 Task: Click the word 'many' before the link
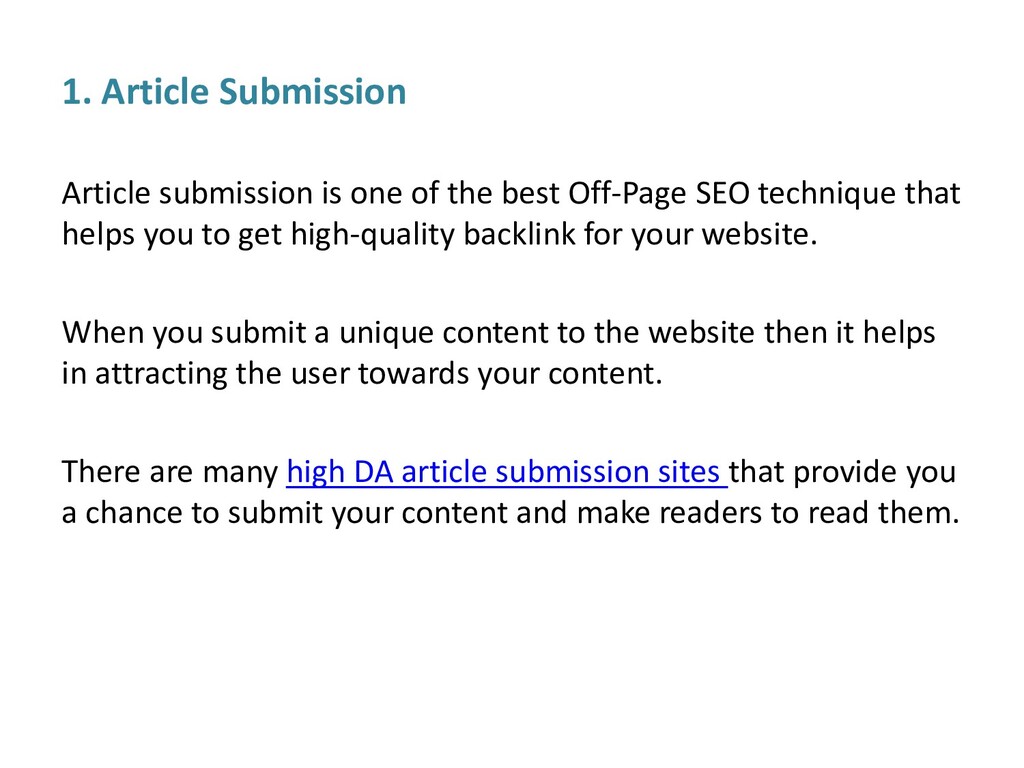pyautogui.click(x=240, y=473)
